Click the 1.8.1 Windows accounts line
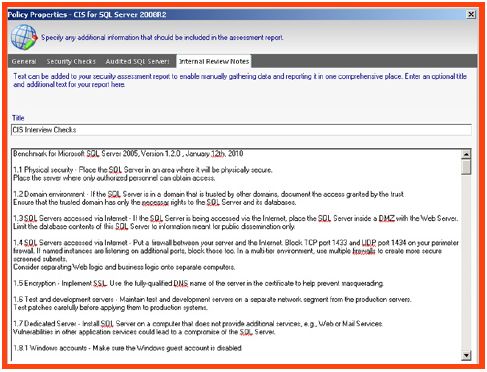Screen dimensions: 487x372 [127, 348]
